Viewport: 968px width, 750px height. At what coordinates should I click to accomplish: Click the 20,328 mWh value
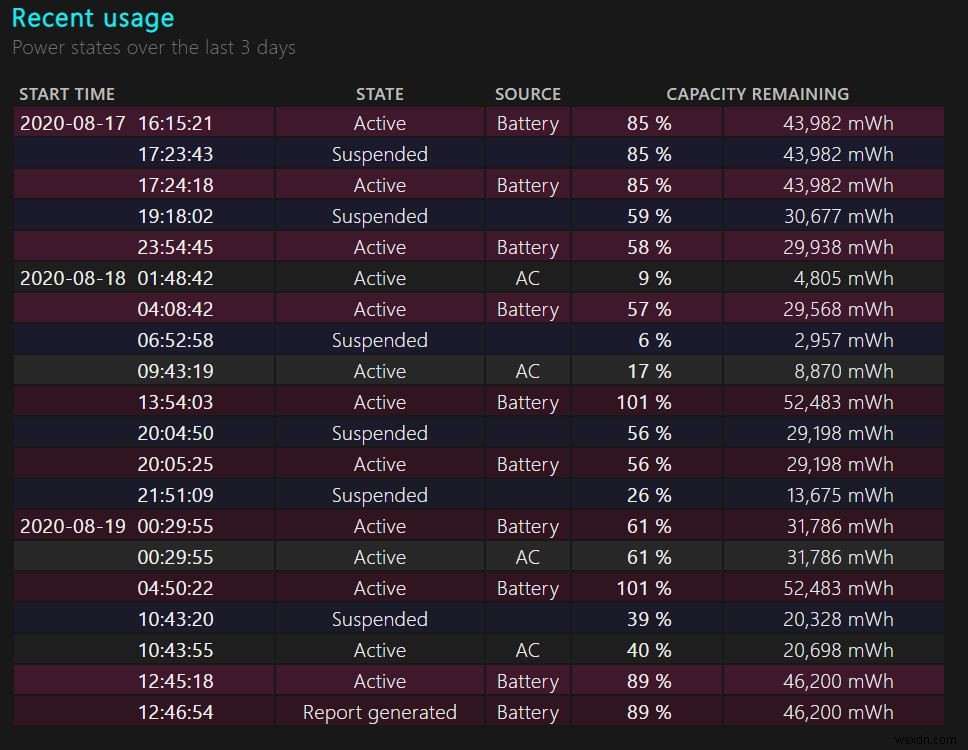838,619
